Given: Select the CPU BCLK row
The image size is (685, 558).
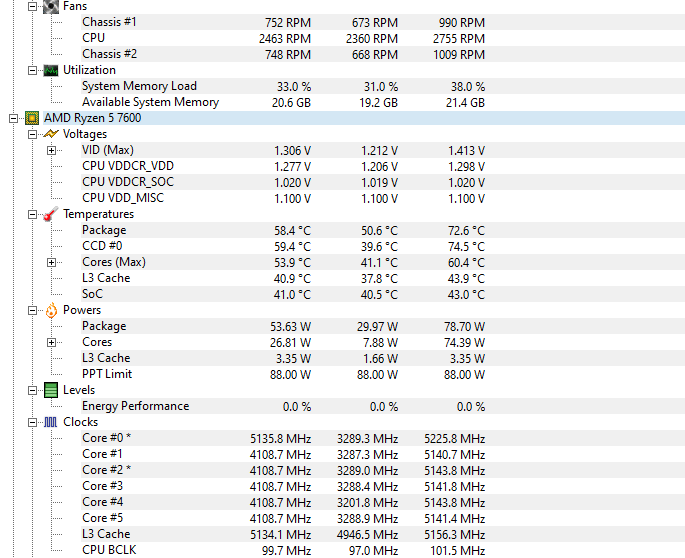Looking at the screenshot, I should pyautogui.click(x=383, y=550).
